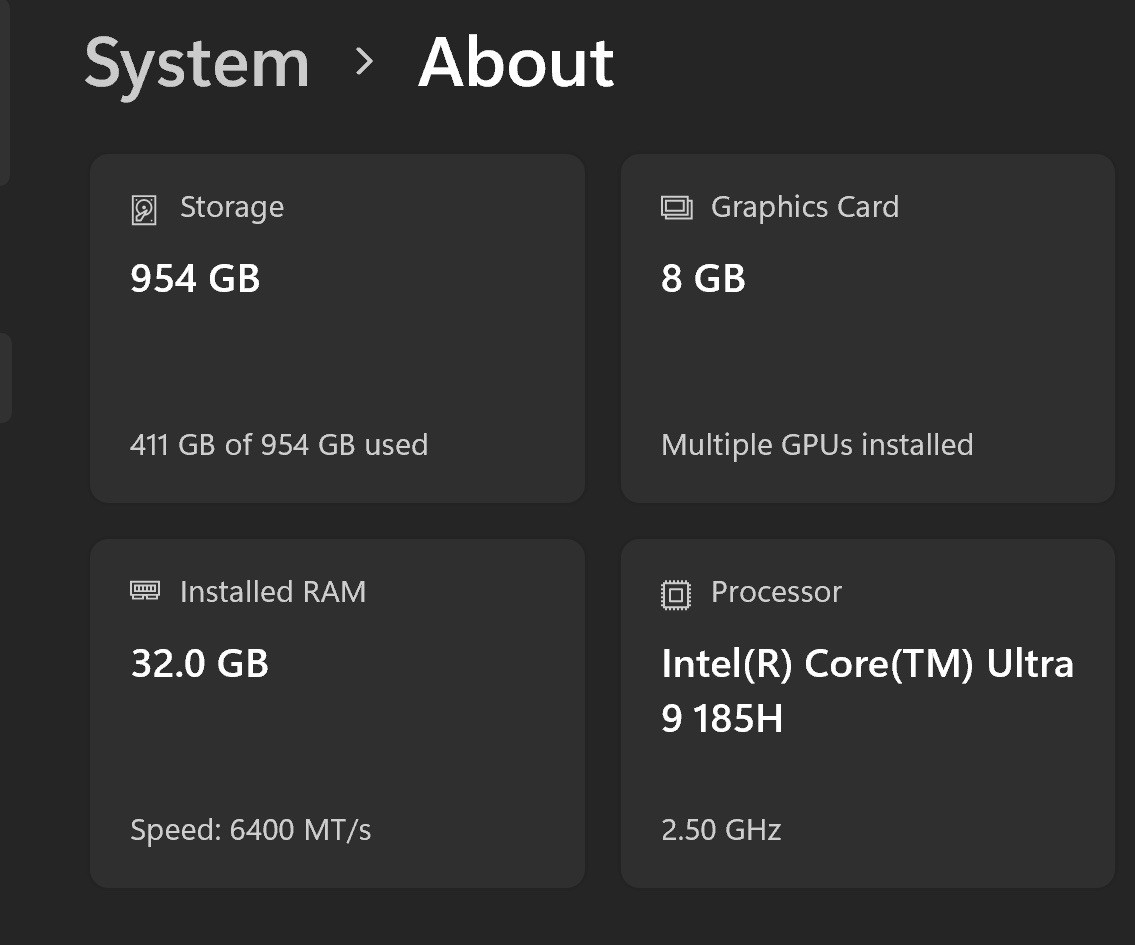1135x945 pixels.
Task: Click the 2.50 GHz clock speed text
Action: [x=721, y=830]
